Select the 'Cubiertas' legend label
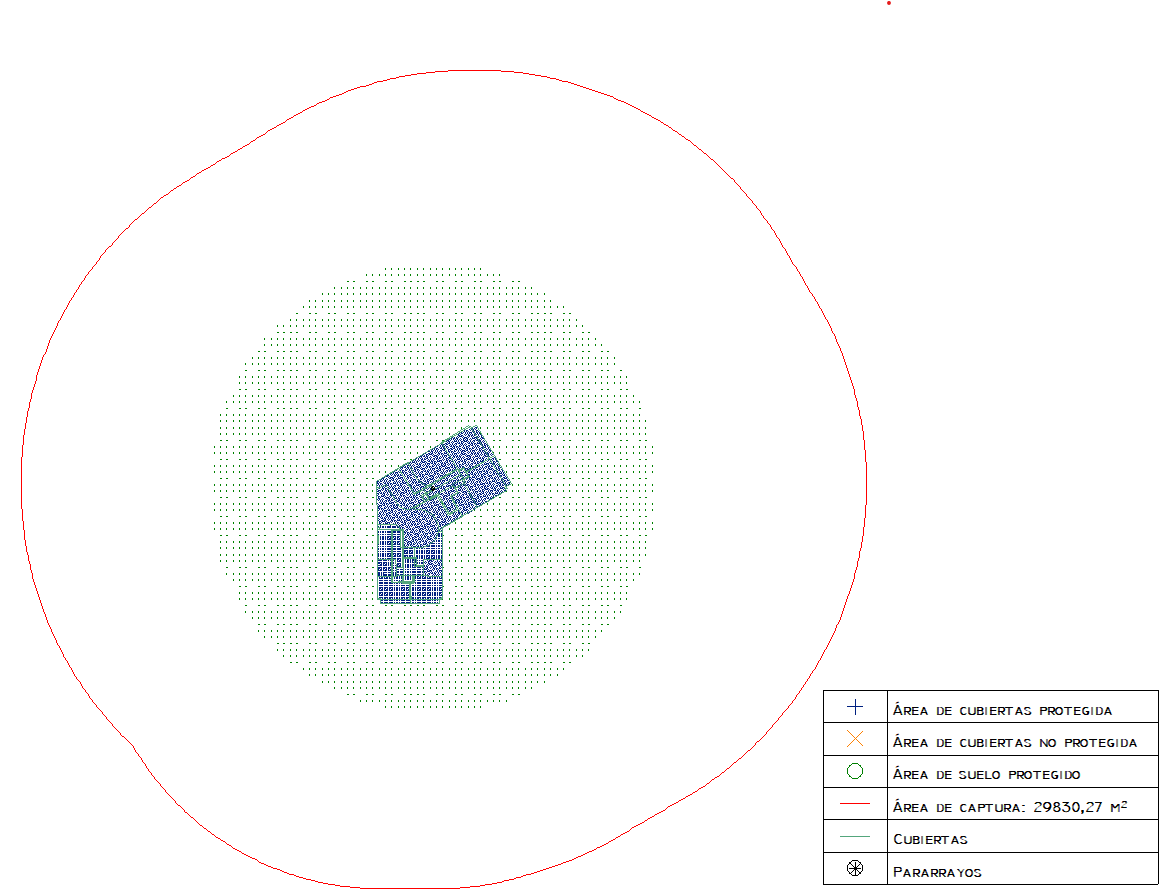This screenshot has height=894, width=1171. click(930, 839)
